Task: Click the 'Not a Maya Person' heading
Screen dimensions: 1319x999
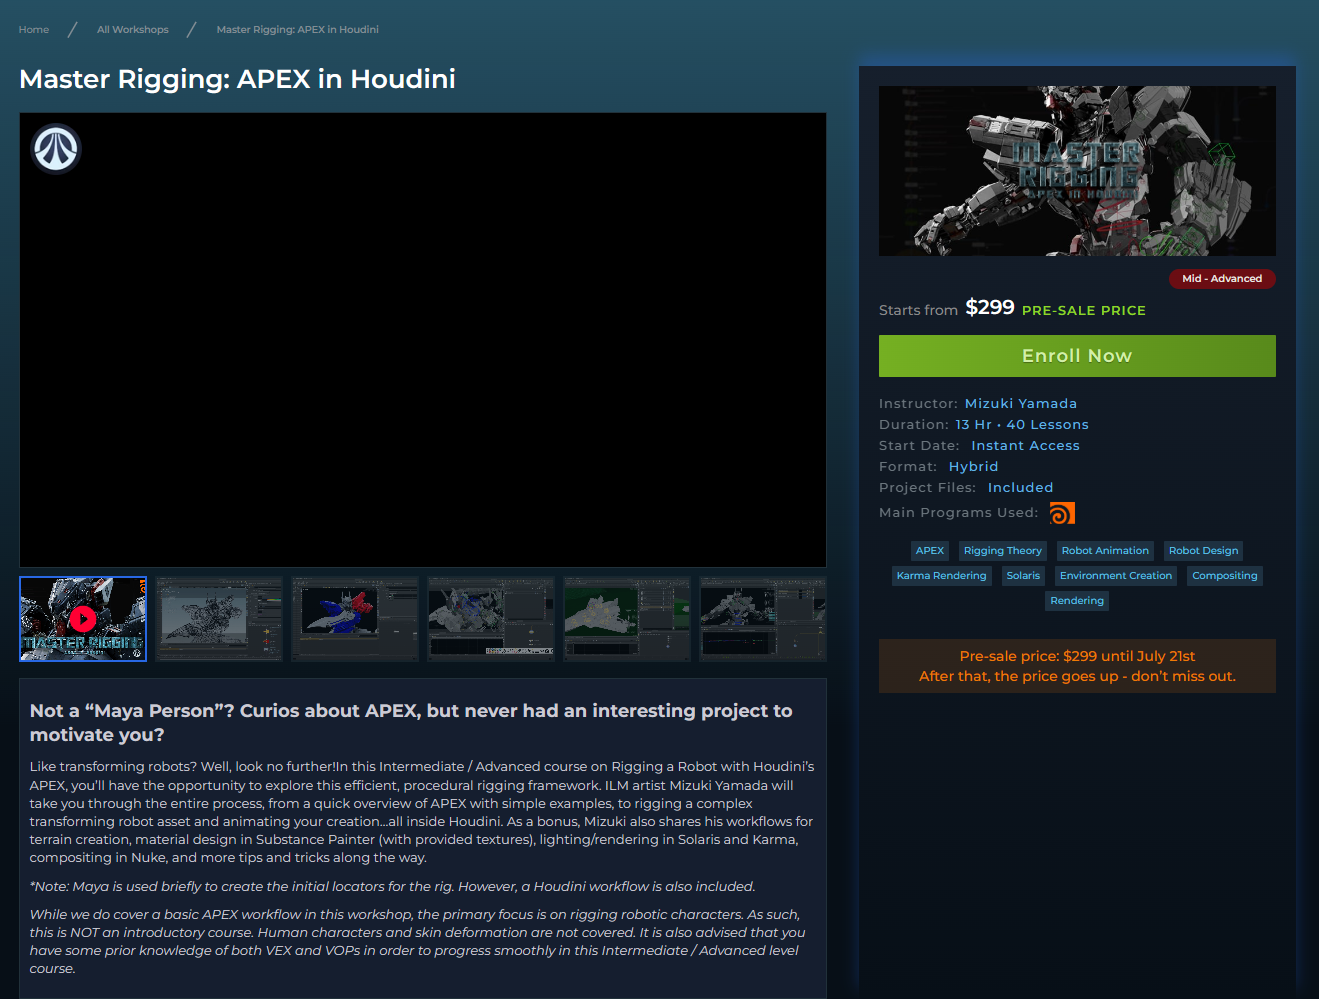Action: [x=411, y=723]
